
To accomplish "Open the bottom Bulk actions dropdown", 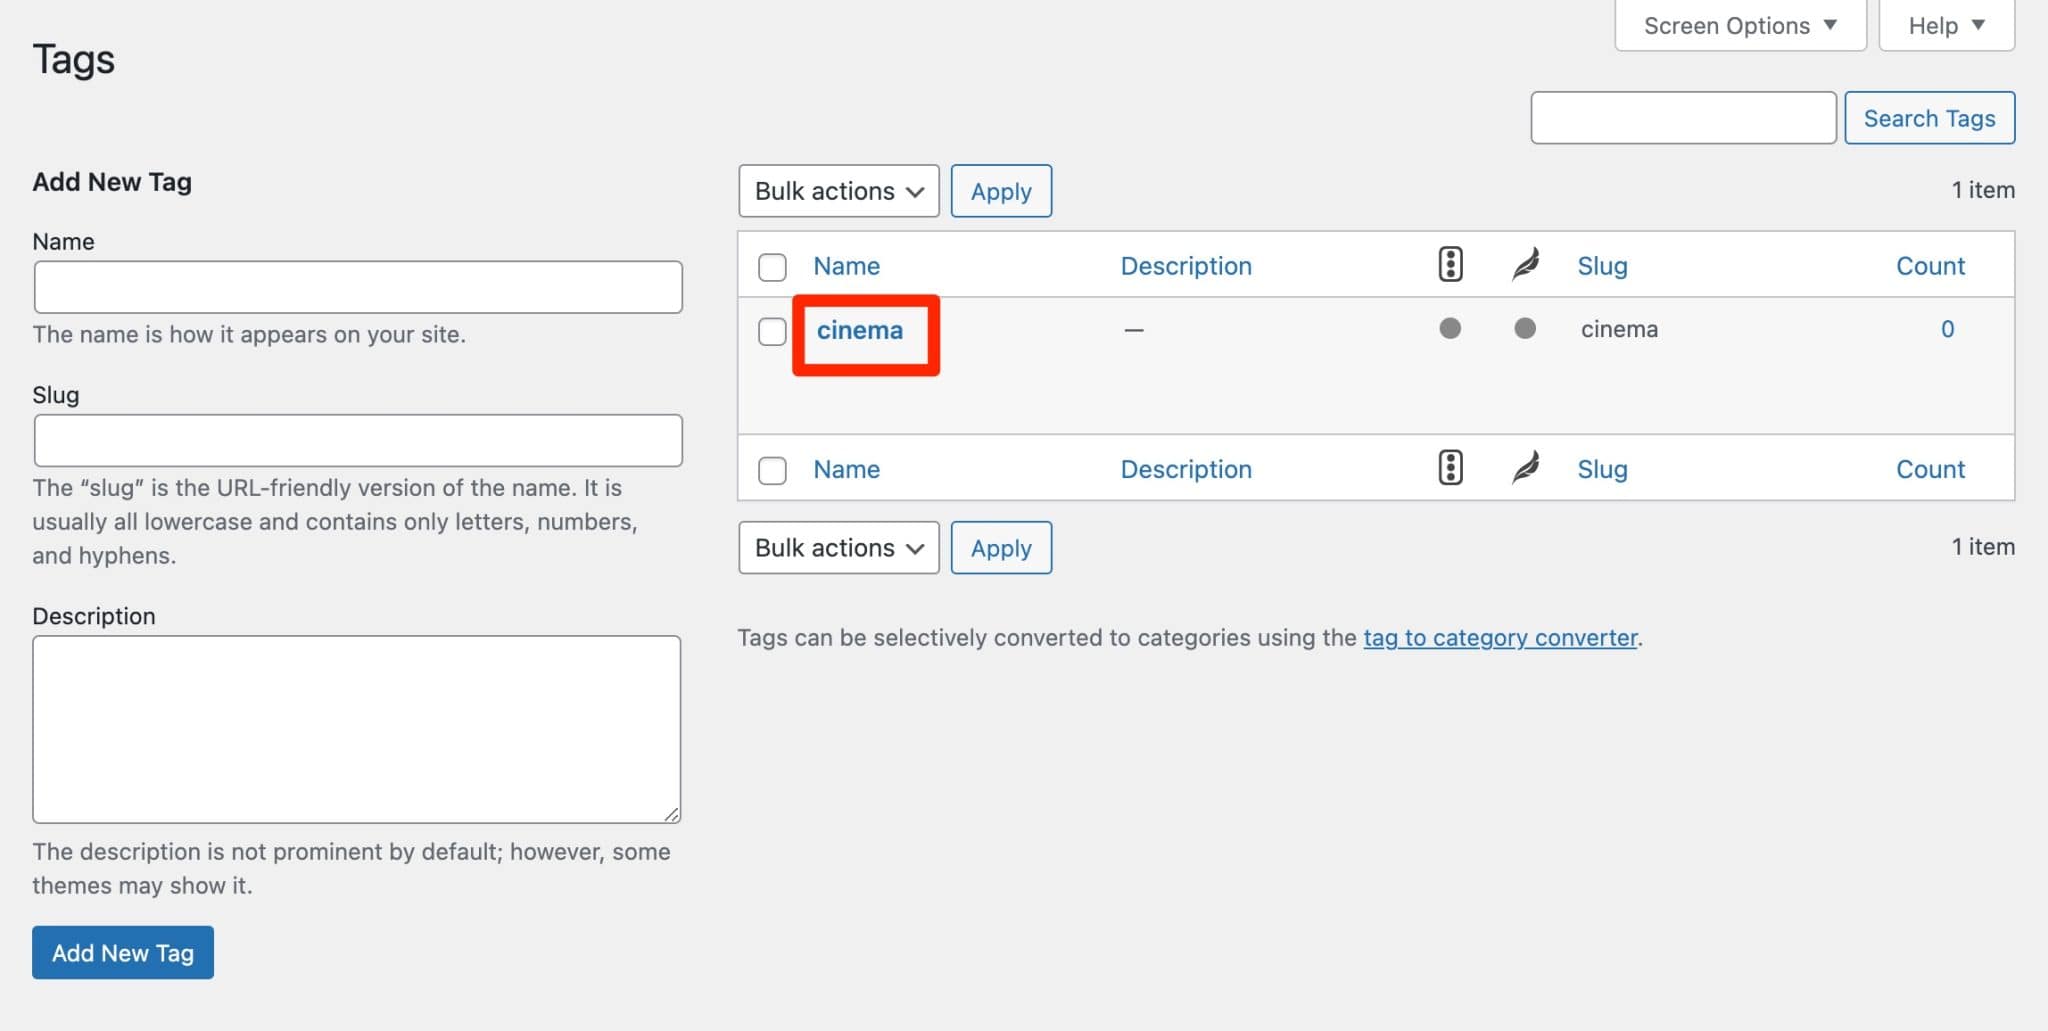I will coord(838,547).
